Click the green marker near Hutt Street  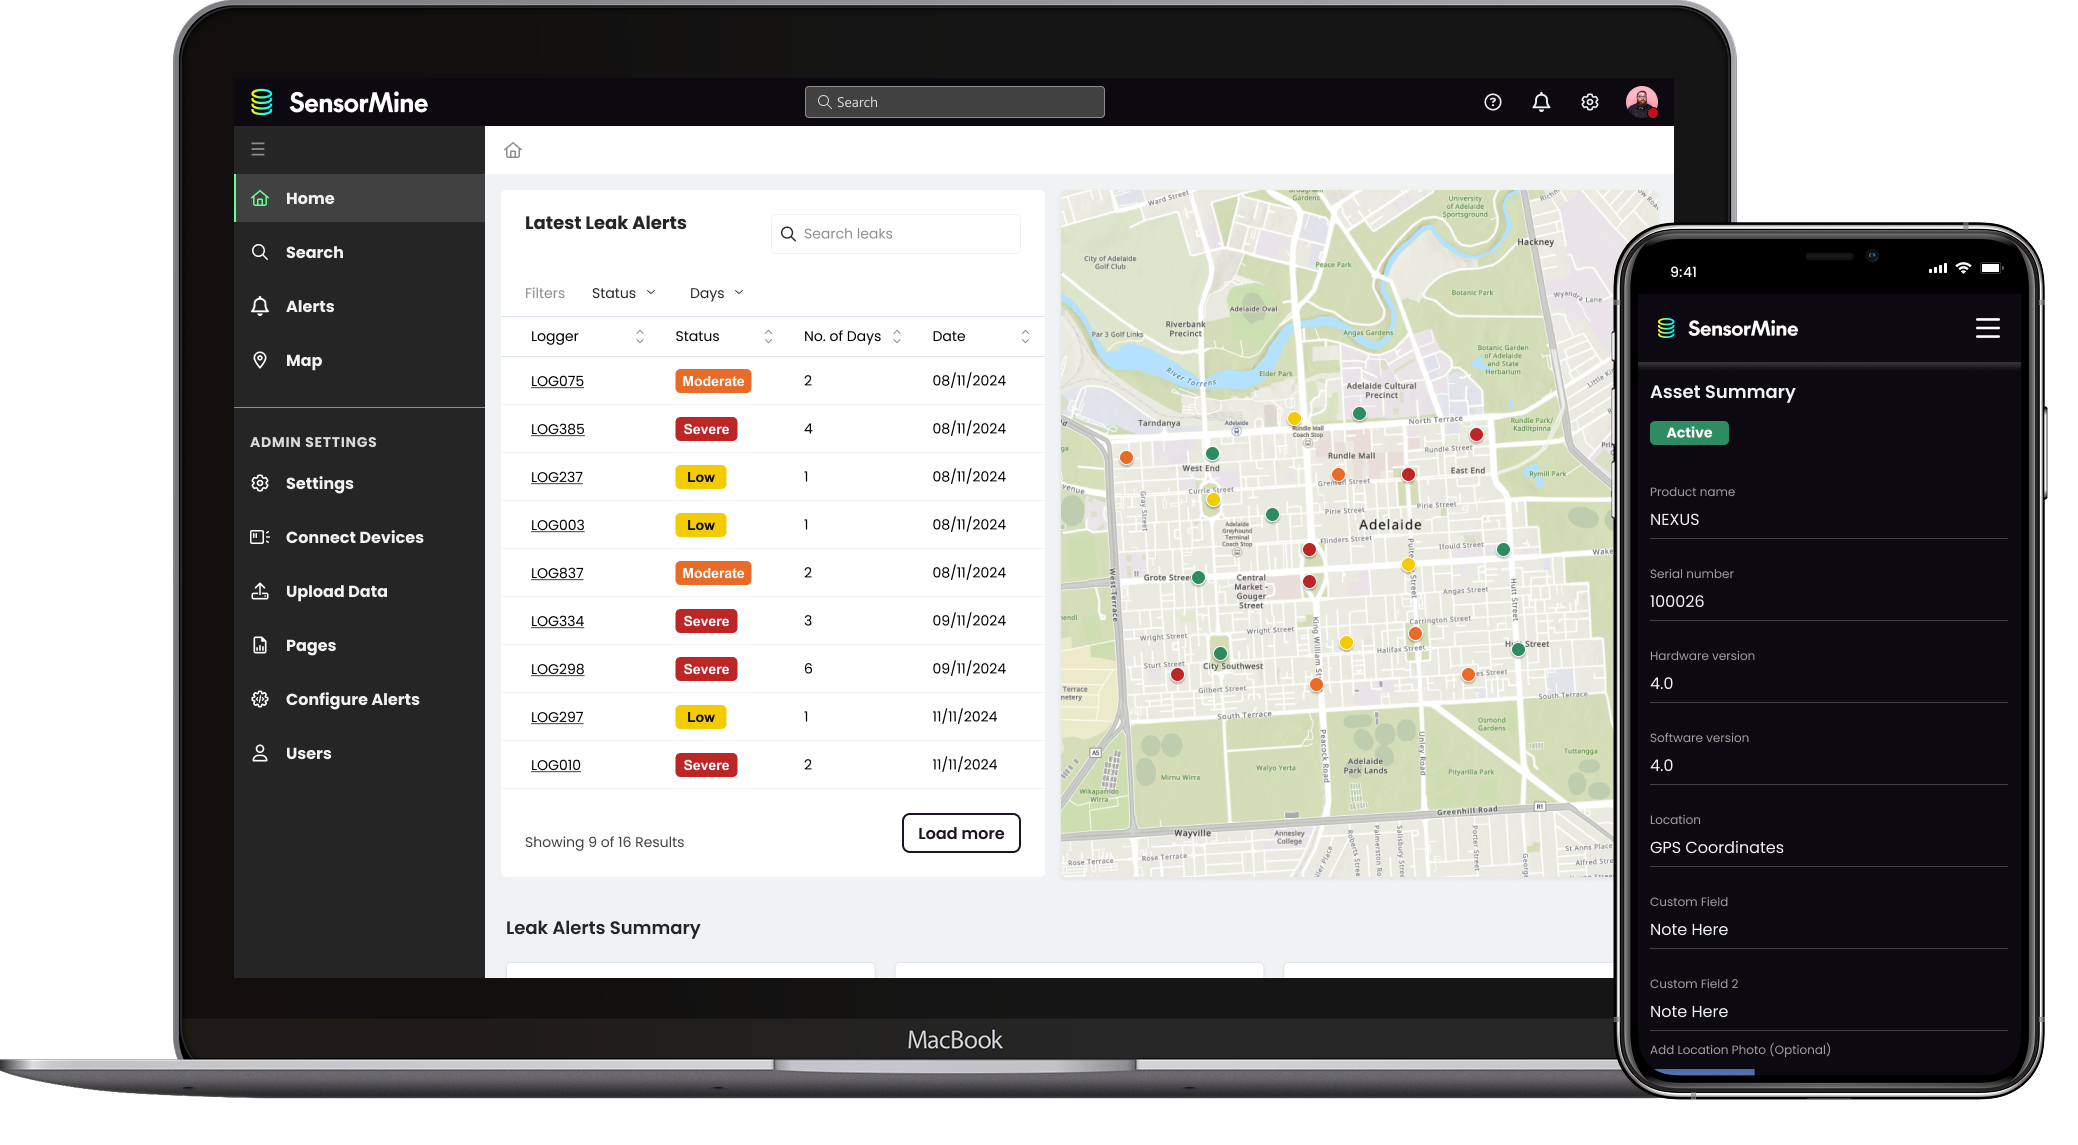coord(1518,650)
